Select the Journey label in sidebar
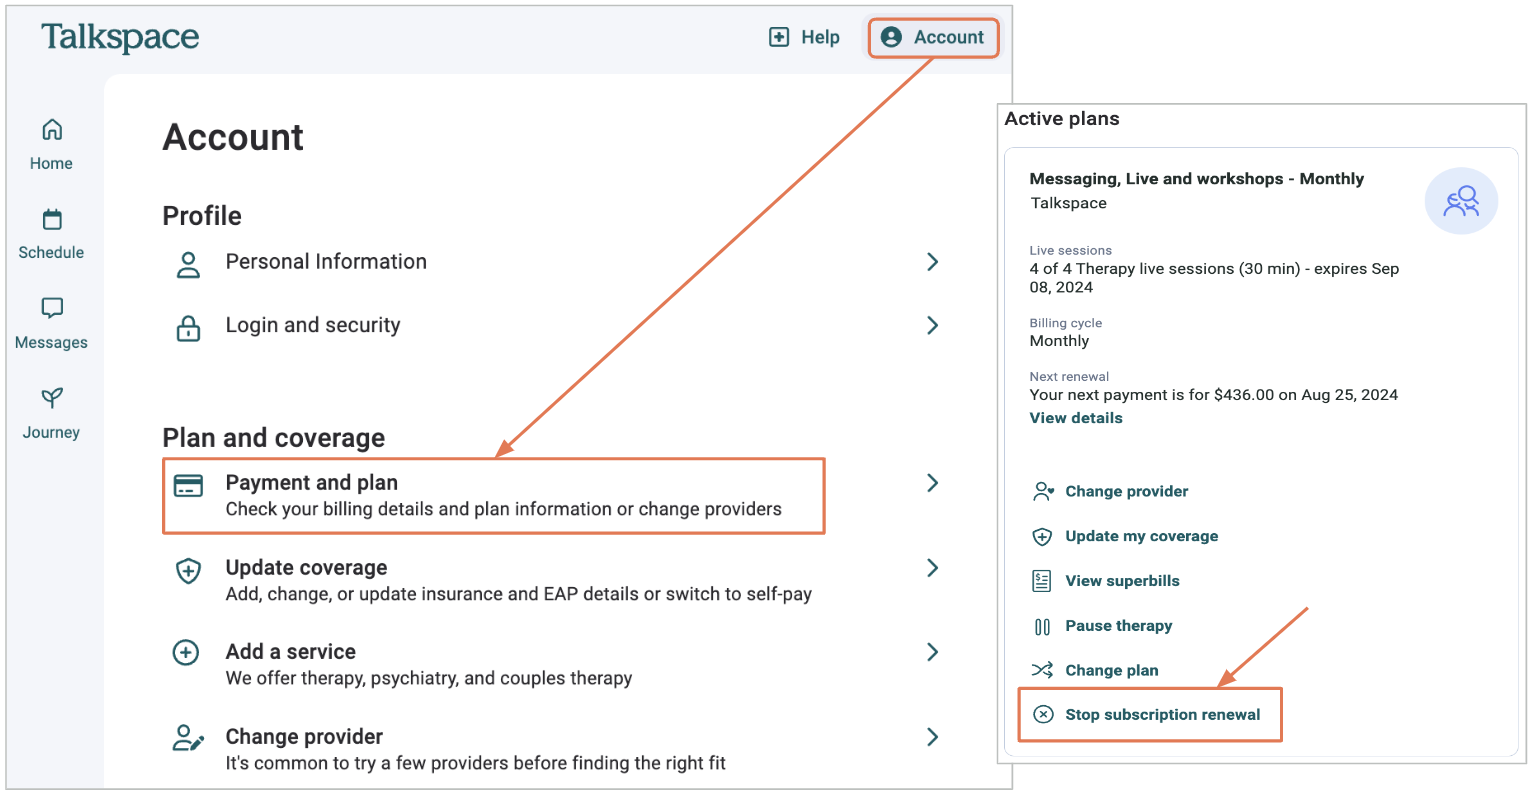Viewport: 1536px width, 798px height. (x=51, y=432)
